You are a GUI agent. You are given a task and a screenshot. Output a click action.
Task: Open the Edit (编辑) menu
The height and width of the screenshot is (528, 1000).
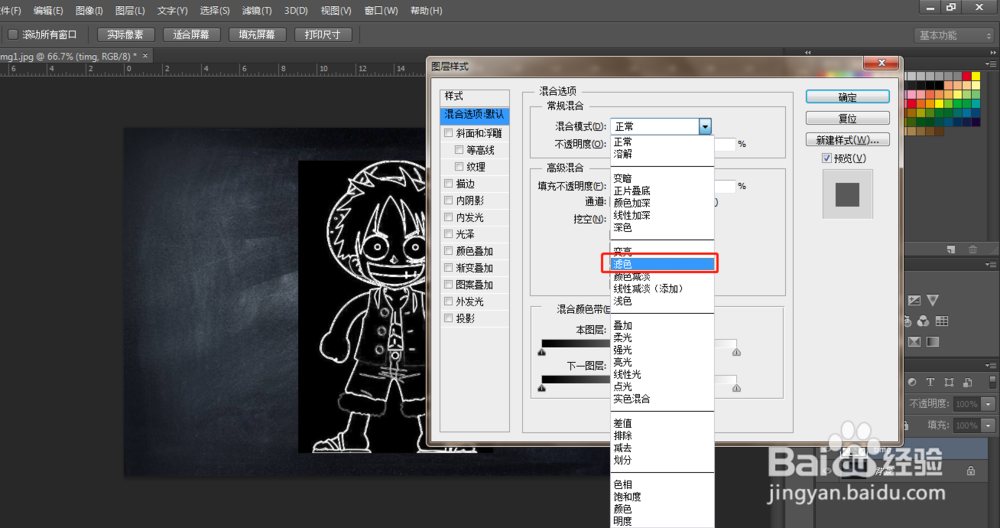(x=48, y=11)
